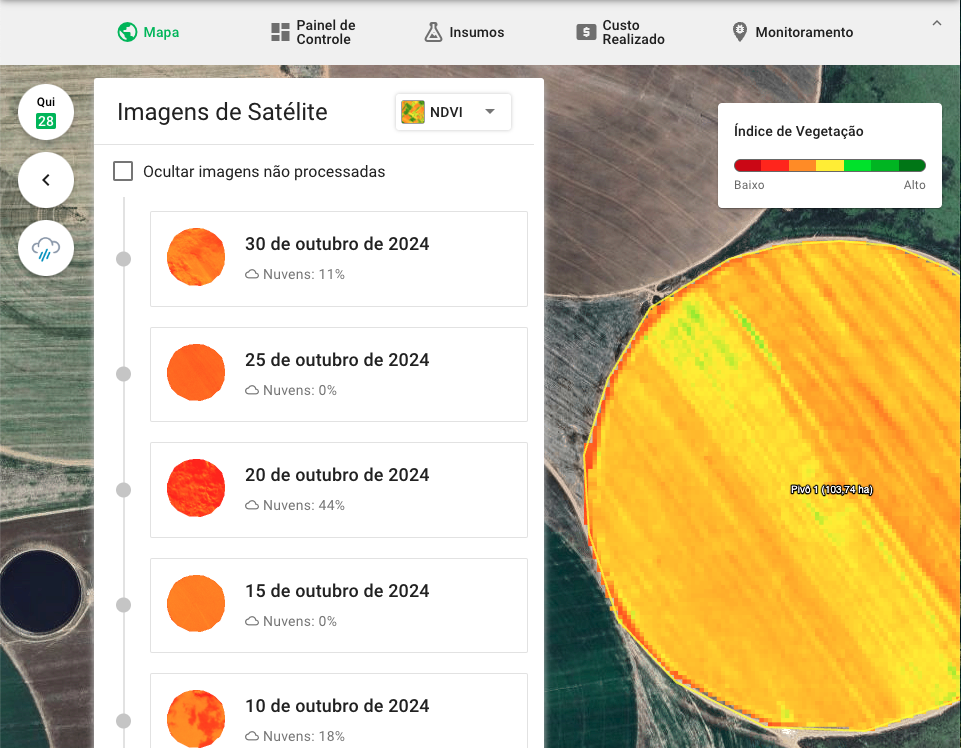
Task: Click the back arrow round button
Action: [46, 180]
